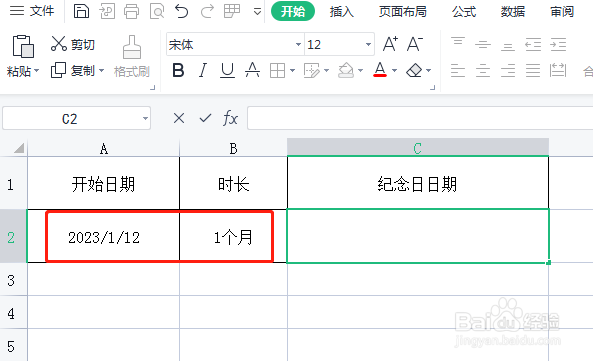Decrease the indent level
This screenshot has height=361, width=593.
click(x=533, y=45)
